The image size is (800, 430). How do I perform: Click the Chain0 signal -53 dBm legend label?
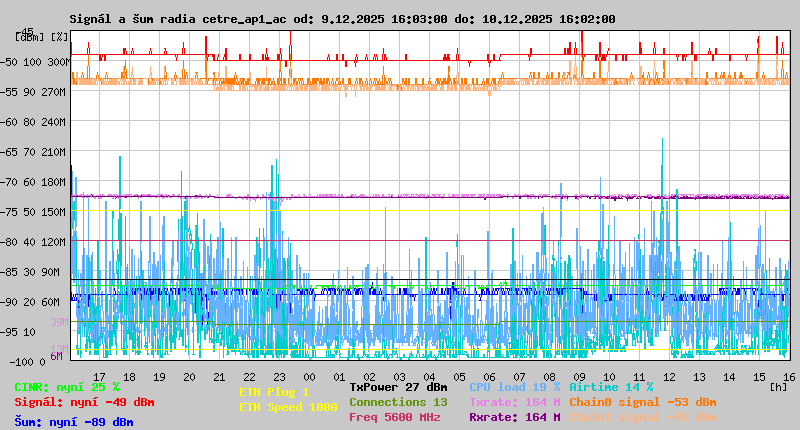tap(642, 402)
